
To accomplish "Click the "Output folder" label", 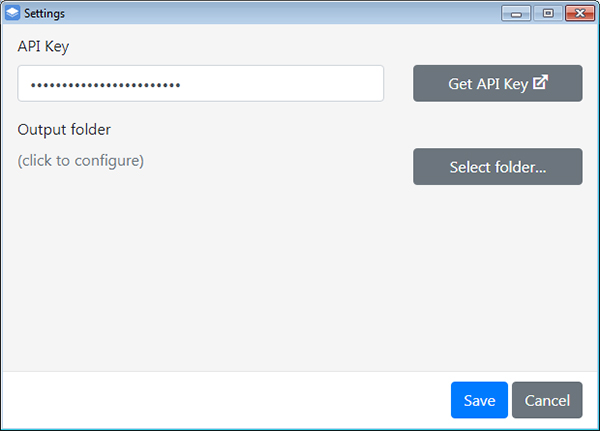I will pyautogui.click(x=64, y=129).
